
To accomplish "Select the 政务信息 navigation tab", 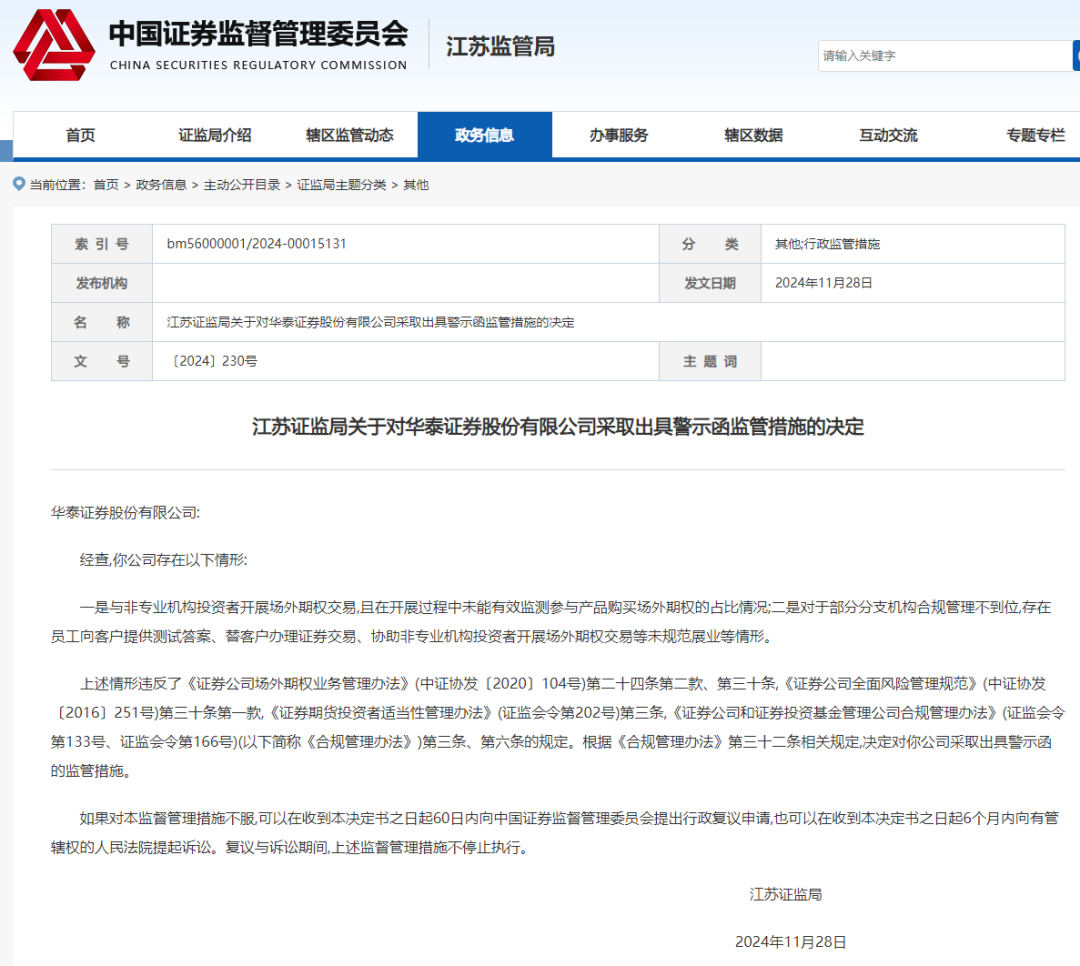I will click(484, 135).
